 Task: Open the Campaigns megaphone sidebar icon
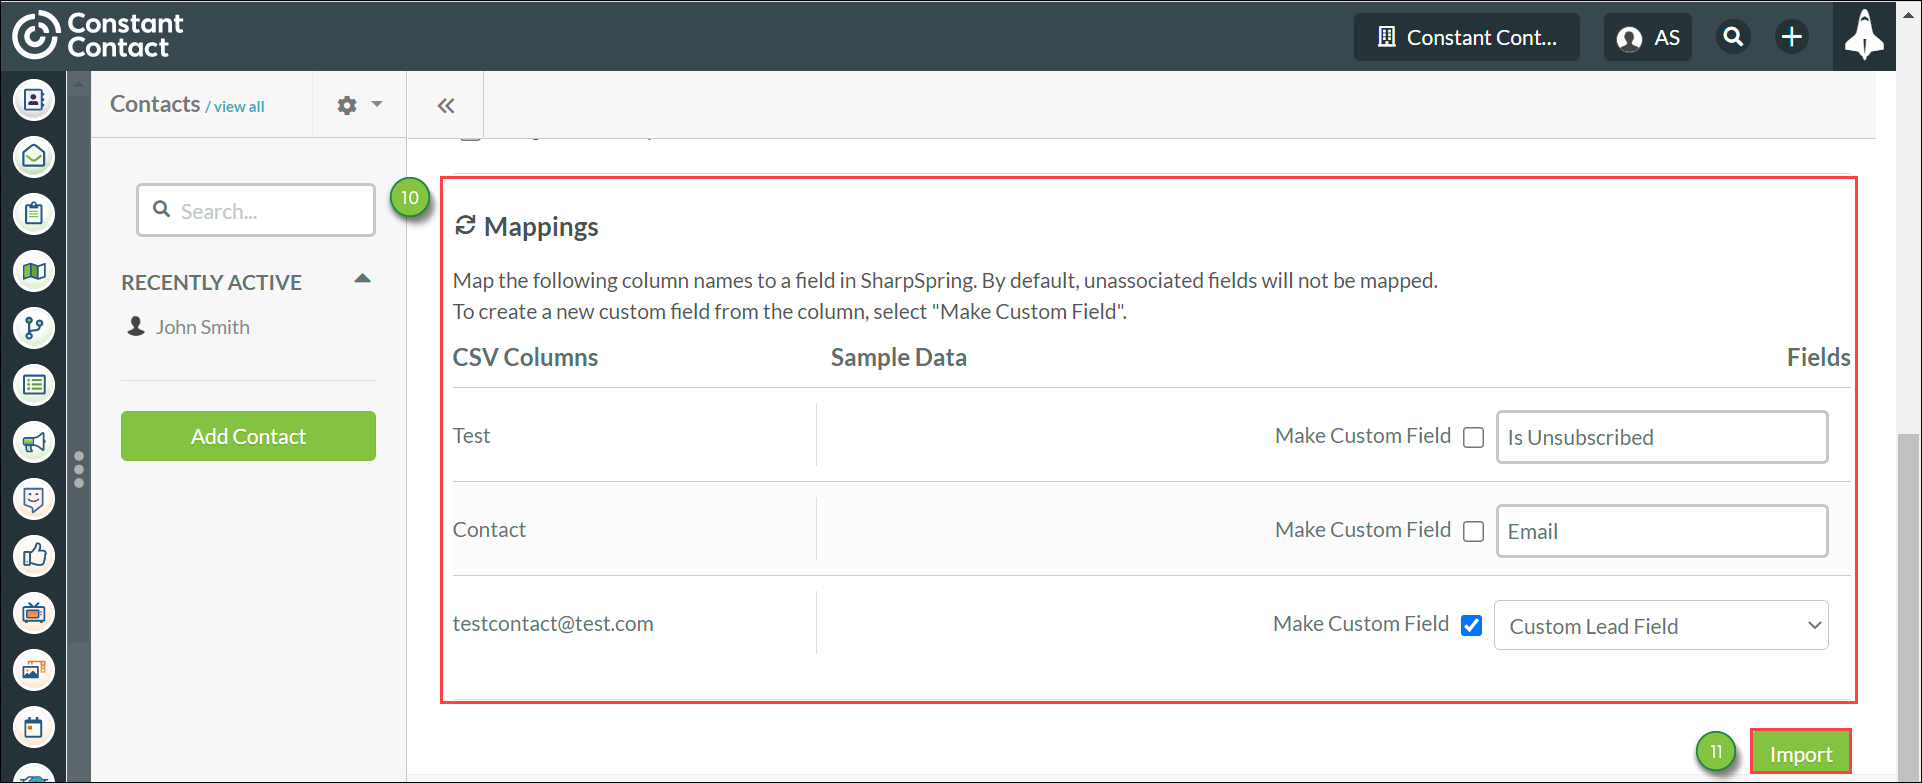tap(34, 442)
